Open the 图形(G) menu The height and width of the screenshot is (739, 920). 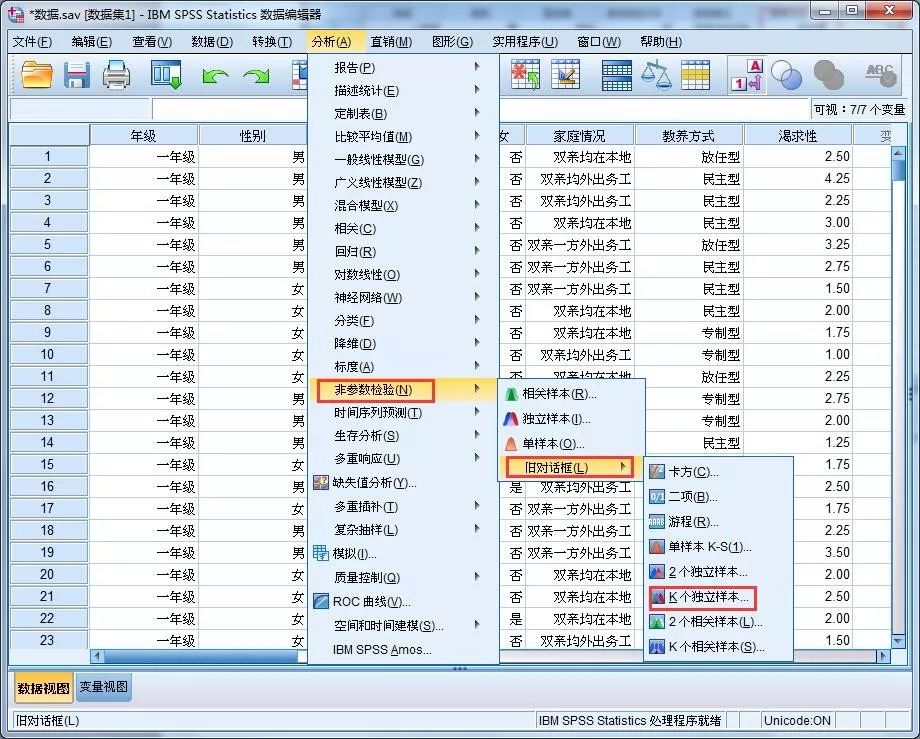452,42
